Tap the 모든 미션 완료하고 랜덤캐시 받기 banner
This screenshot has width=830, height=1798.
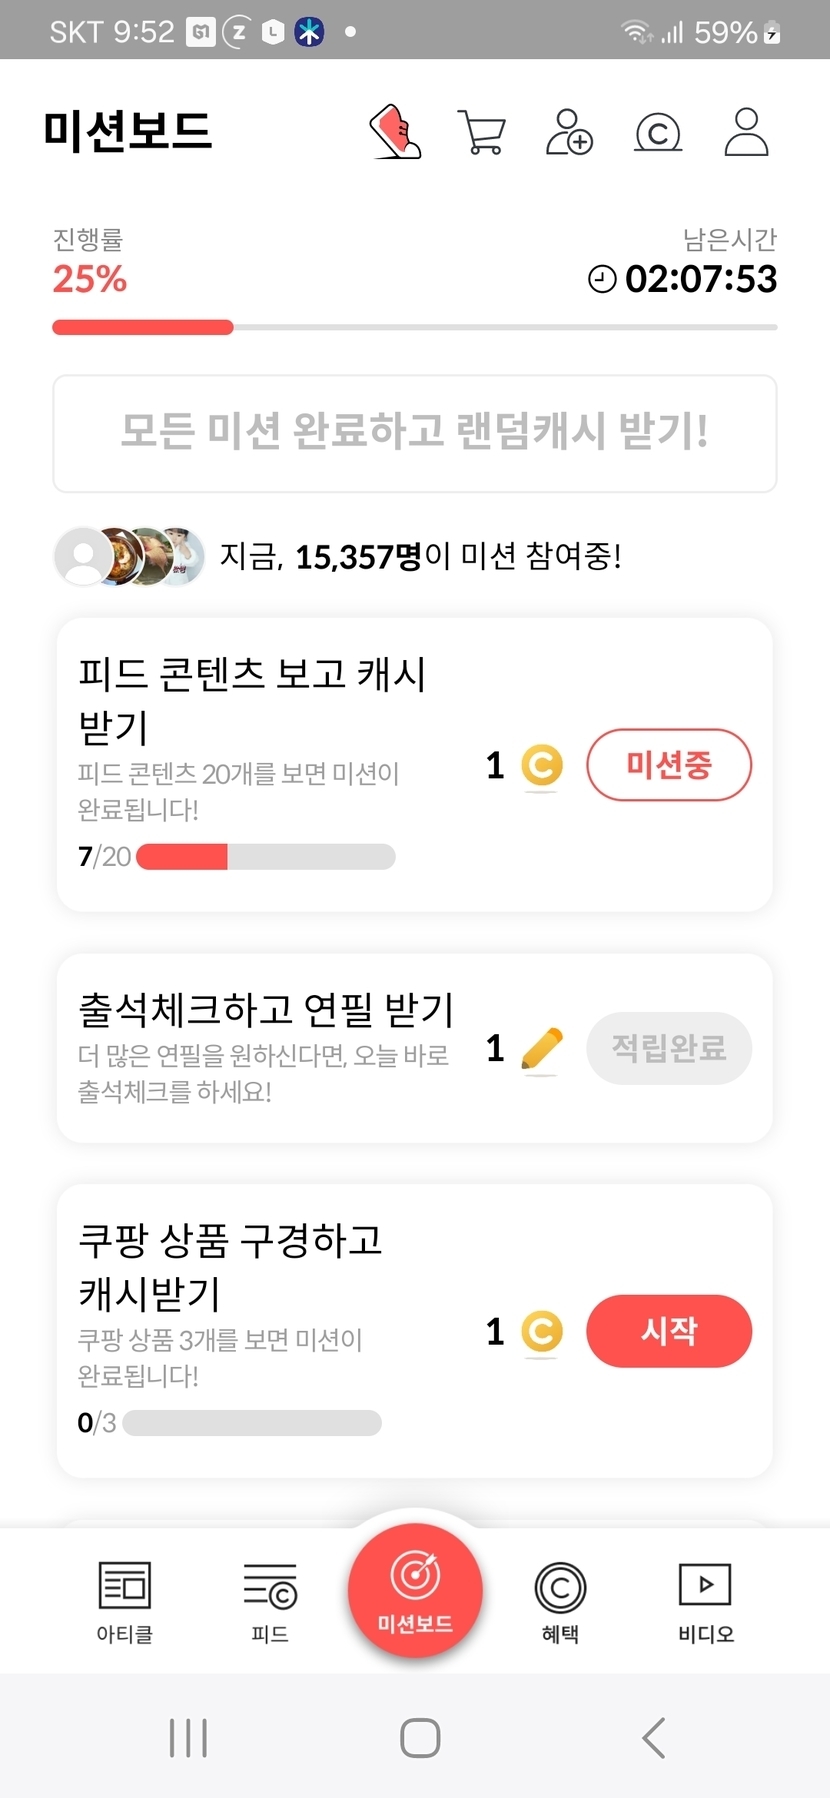(415, 433)
